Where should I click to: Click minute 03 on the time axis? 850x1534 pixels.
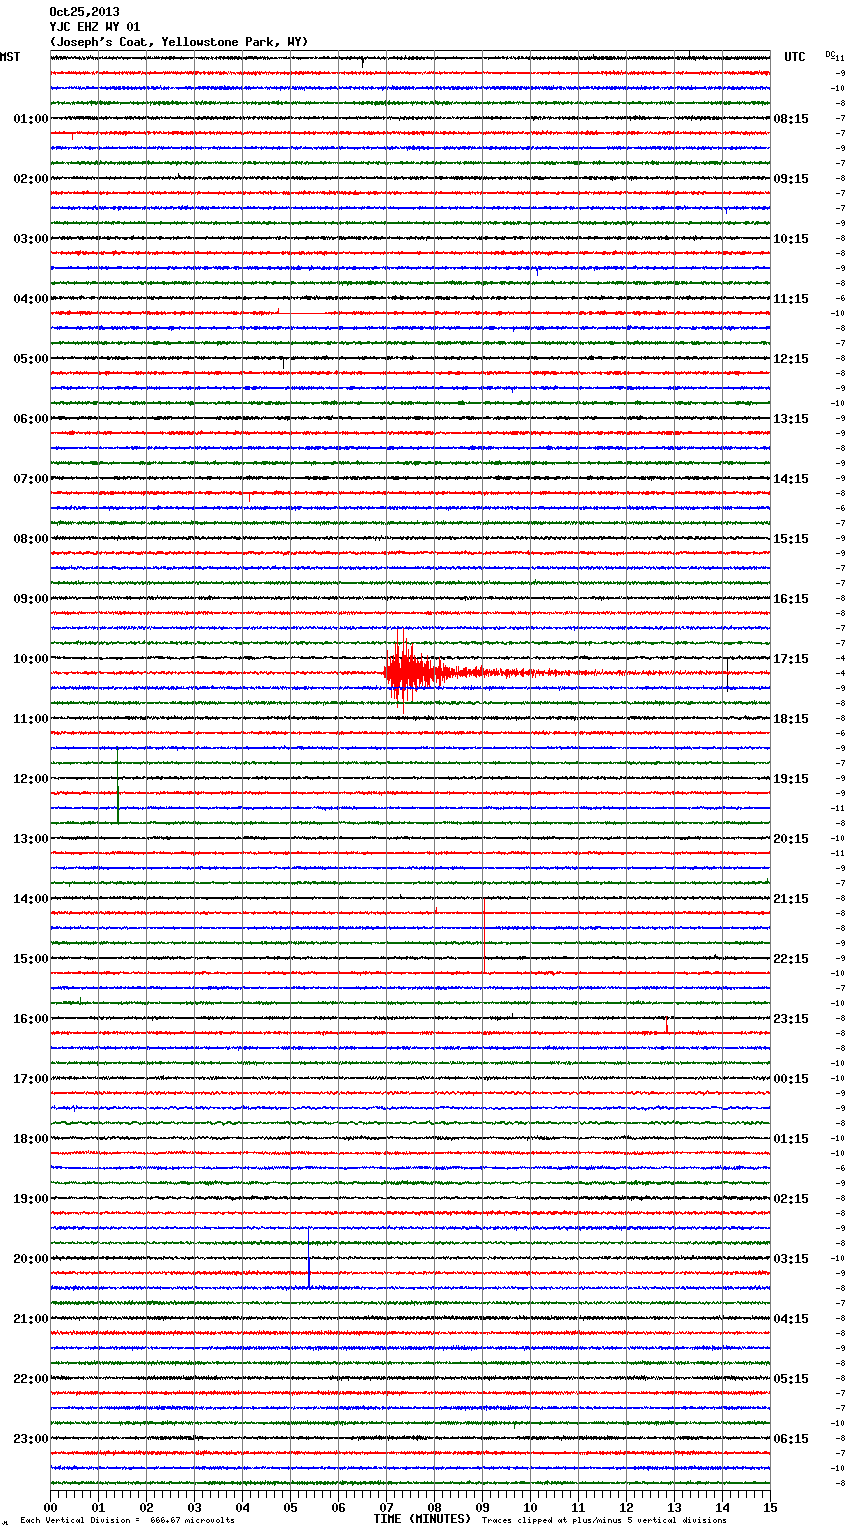(195, 1507)
